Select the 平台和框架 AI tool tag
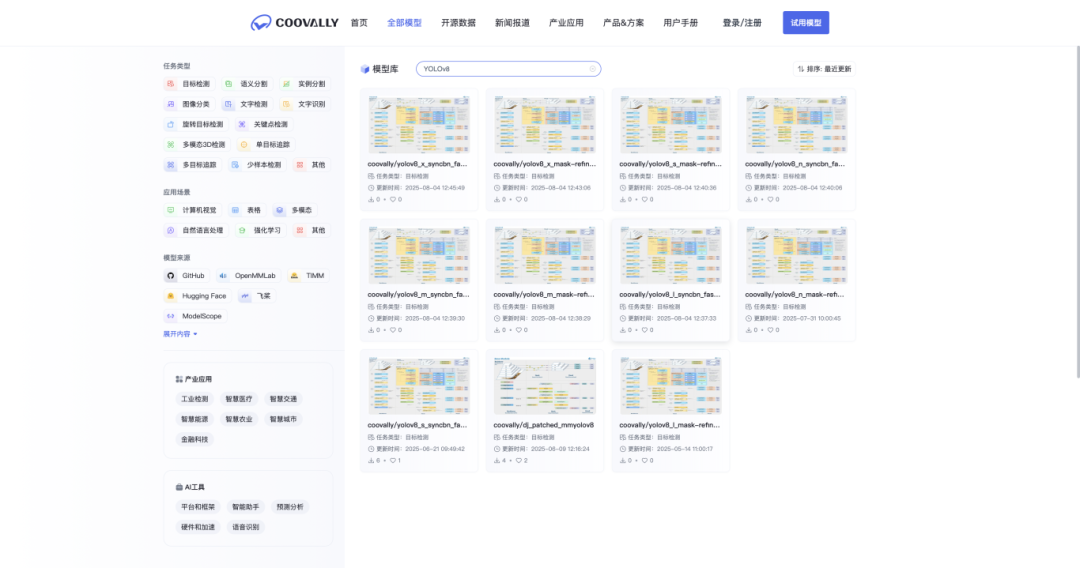The image size is (1080, 568). (x=198, y=507)
